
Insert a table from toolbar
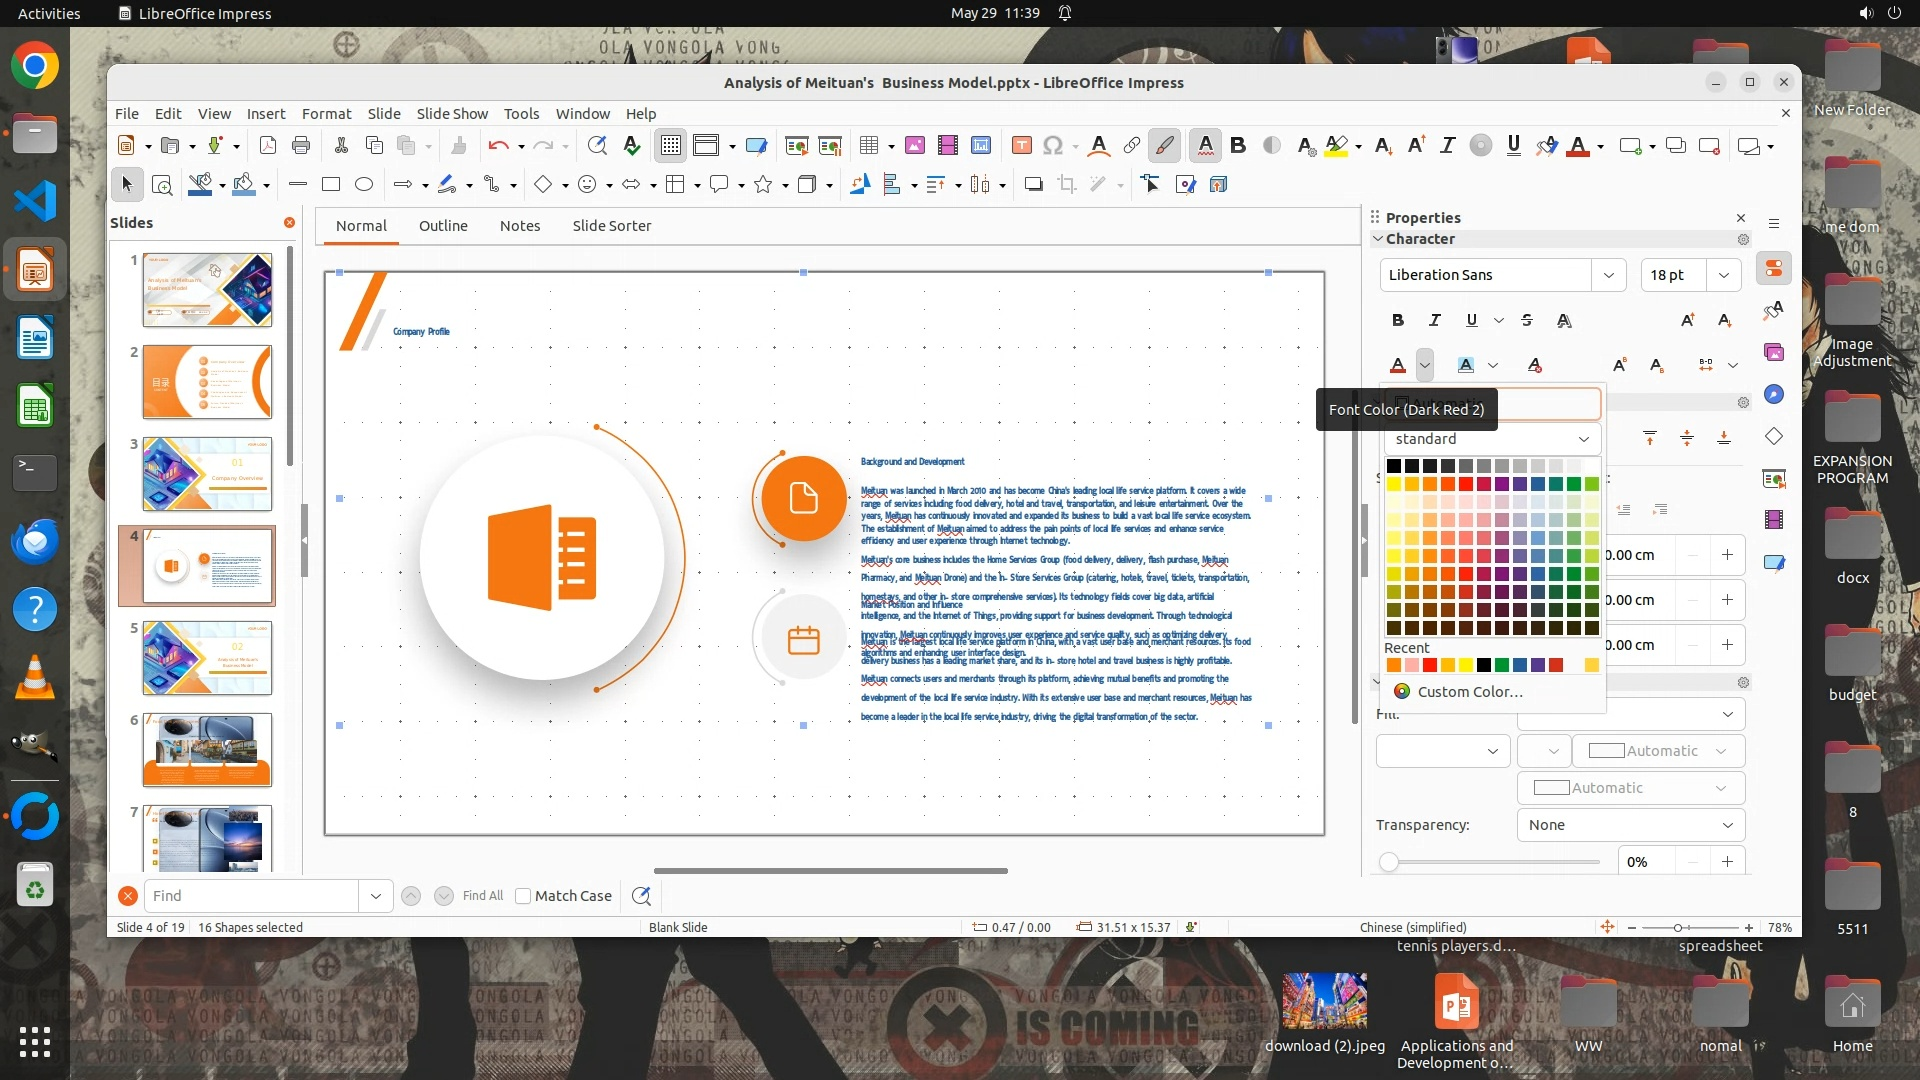pyautogui.click(x=868, y=146)
